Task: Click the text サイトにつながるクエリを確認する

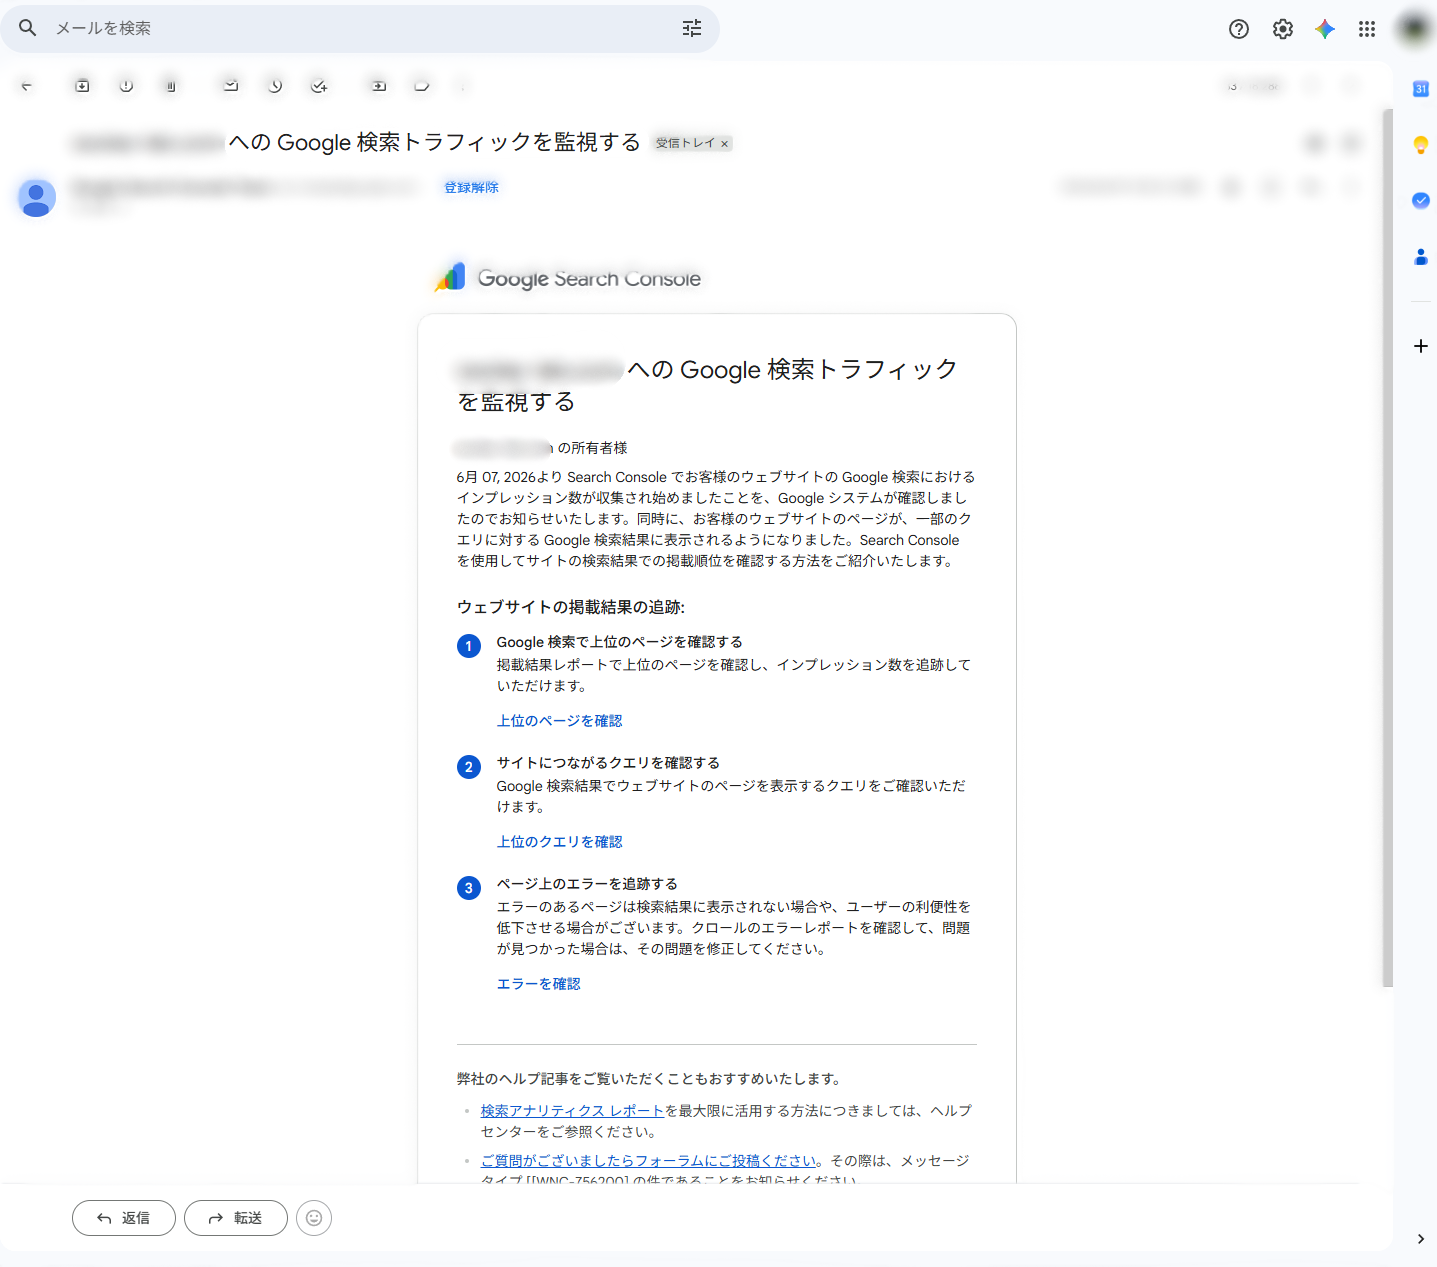Action: 609,763
